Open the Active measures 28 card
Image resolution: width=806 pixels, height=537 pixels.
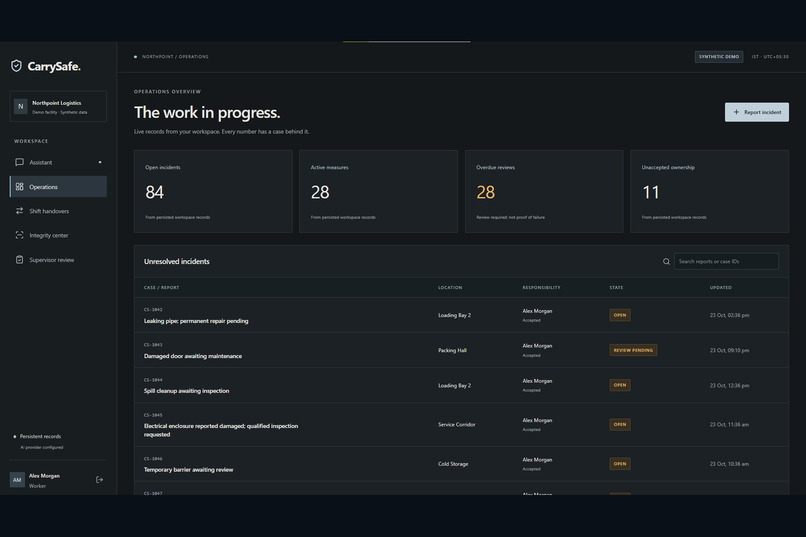[378, 192]
